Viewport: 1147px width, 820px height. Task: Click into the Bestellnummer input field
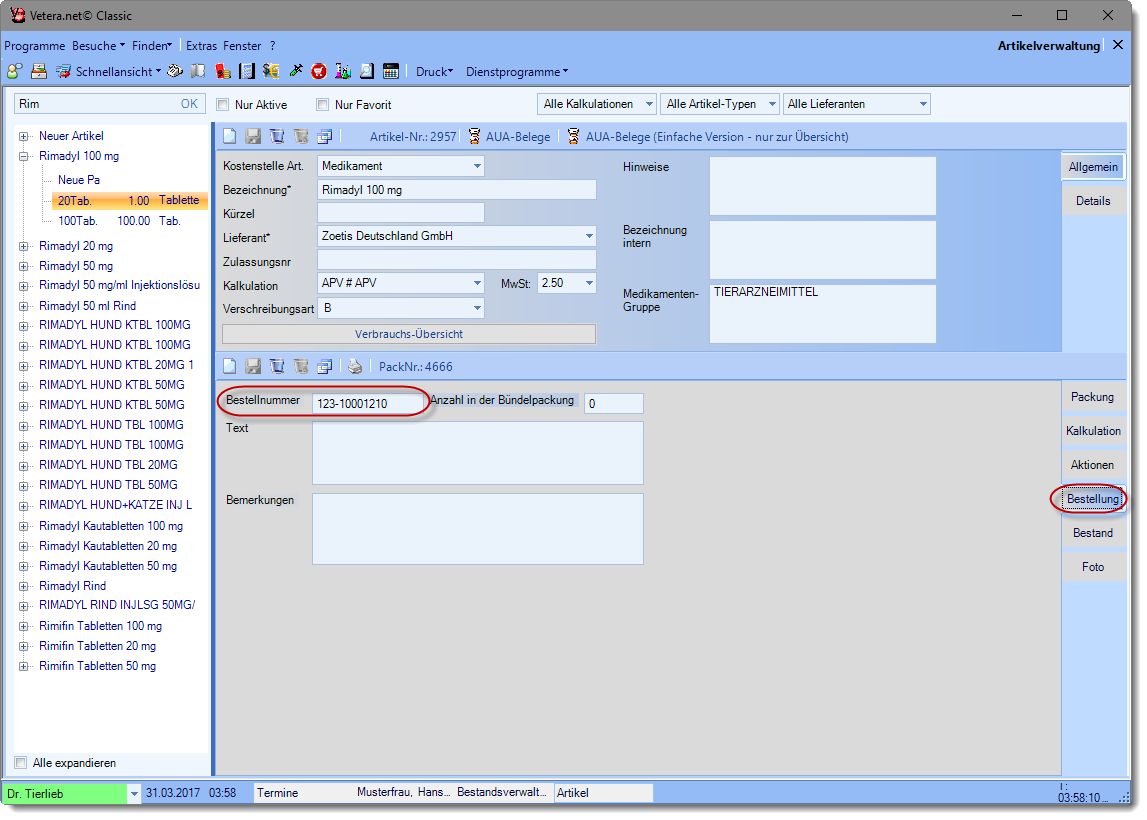coord(365,404)
